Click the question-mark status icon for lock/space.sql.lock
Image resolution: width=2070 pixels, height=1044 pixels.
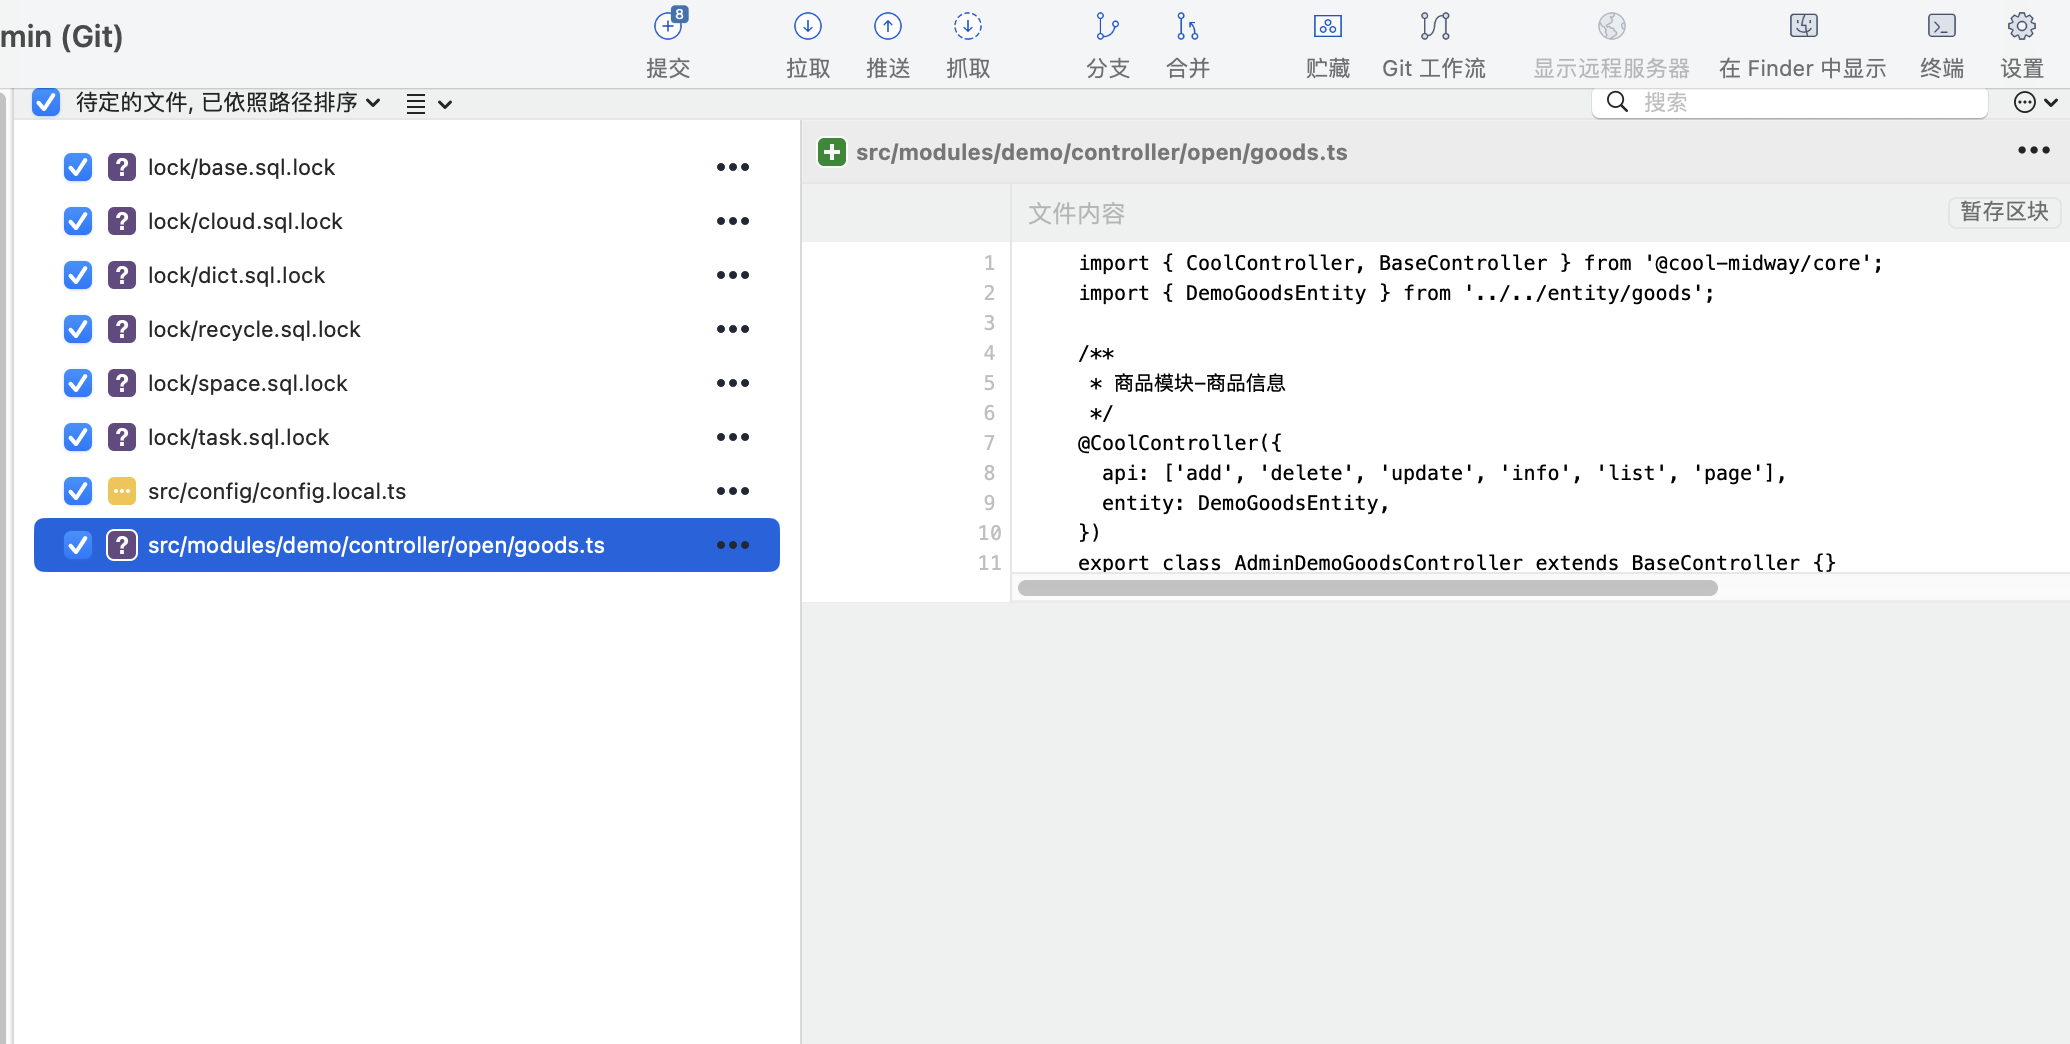pos(122,383)
